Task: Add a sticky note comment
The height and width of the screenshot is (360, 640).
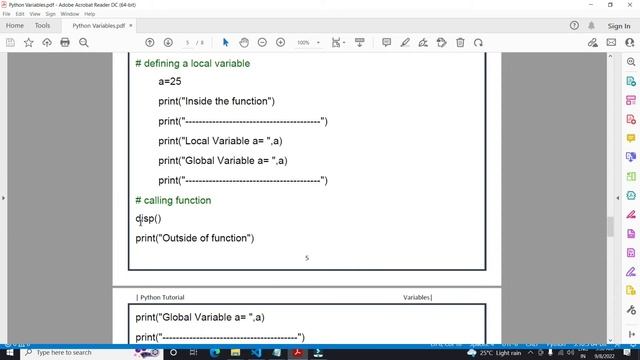Action: point(386,42)
